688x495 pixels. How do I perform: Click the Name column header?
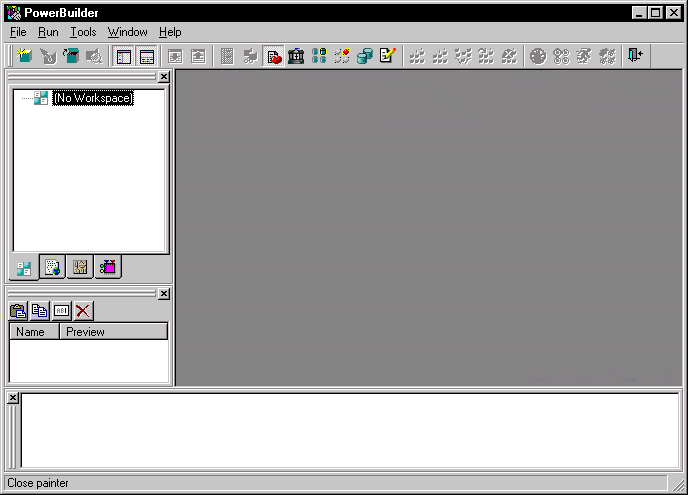pos(35,332)
